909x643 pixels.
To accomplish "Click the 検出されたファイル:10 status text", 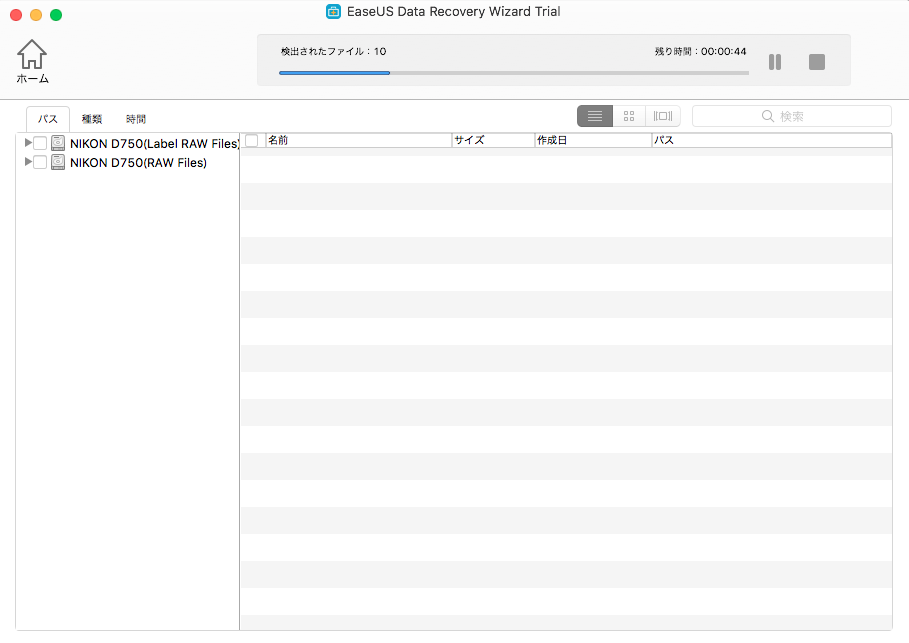I will 333,52.
